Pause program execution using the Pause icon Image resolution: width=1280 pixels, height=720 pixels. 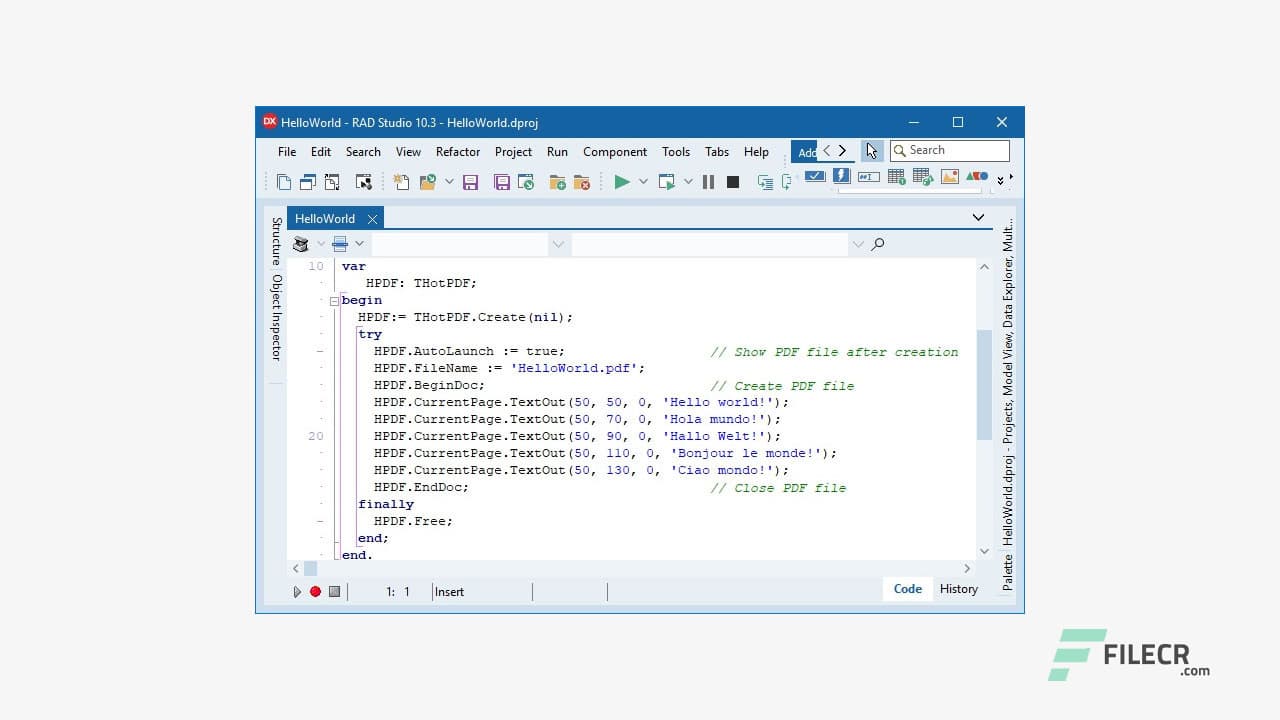[710, 182]
